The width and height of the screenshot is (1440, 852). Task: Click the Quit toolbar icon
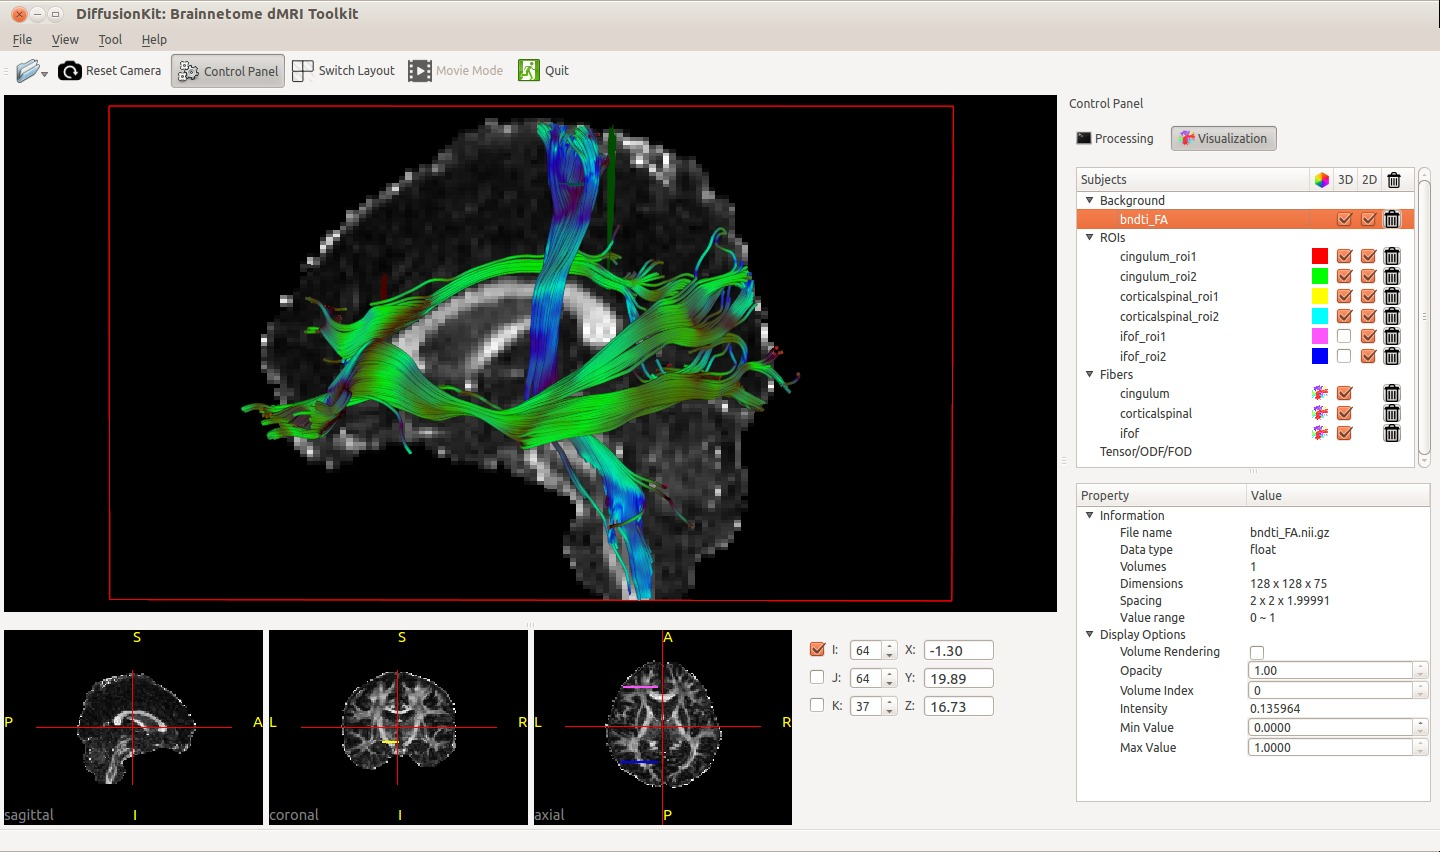[x=528, y=71]
